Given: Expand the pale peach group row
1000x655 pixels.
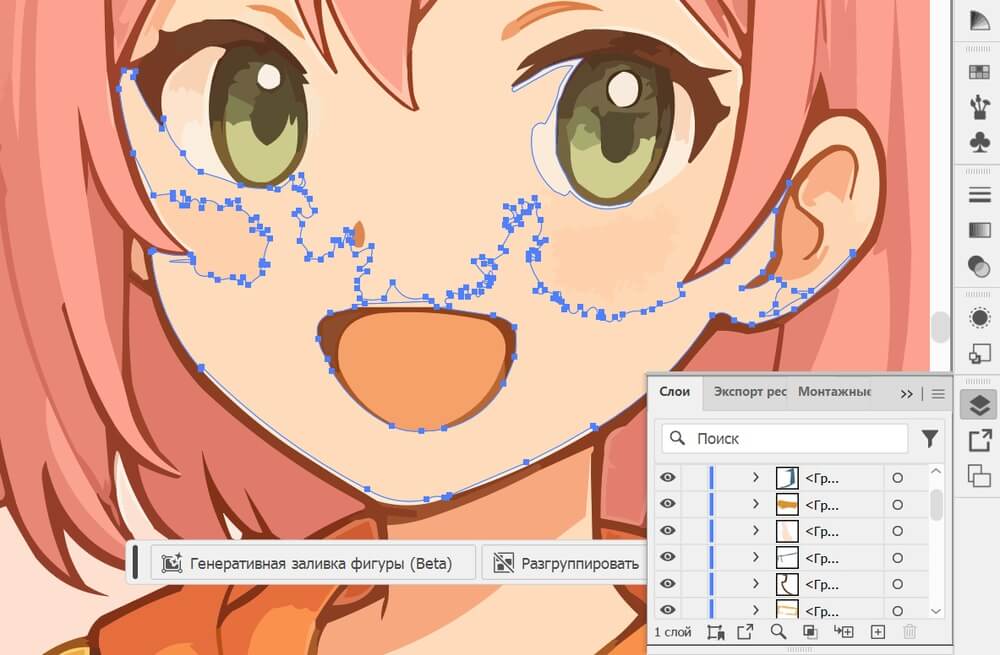Looking at the screenshot, I should coord(756,531).
